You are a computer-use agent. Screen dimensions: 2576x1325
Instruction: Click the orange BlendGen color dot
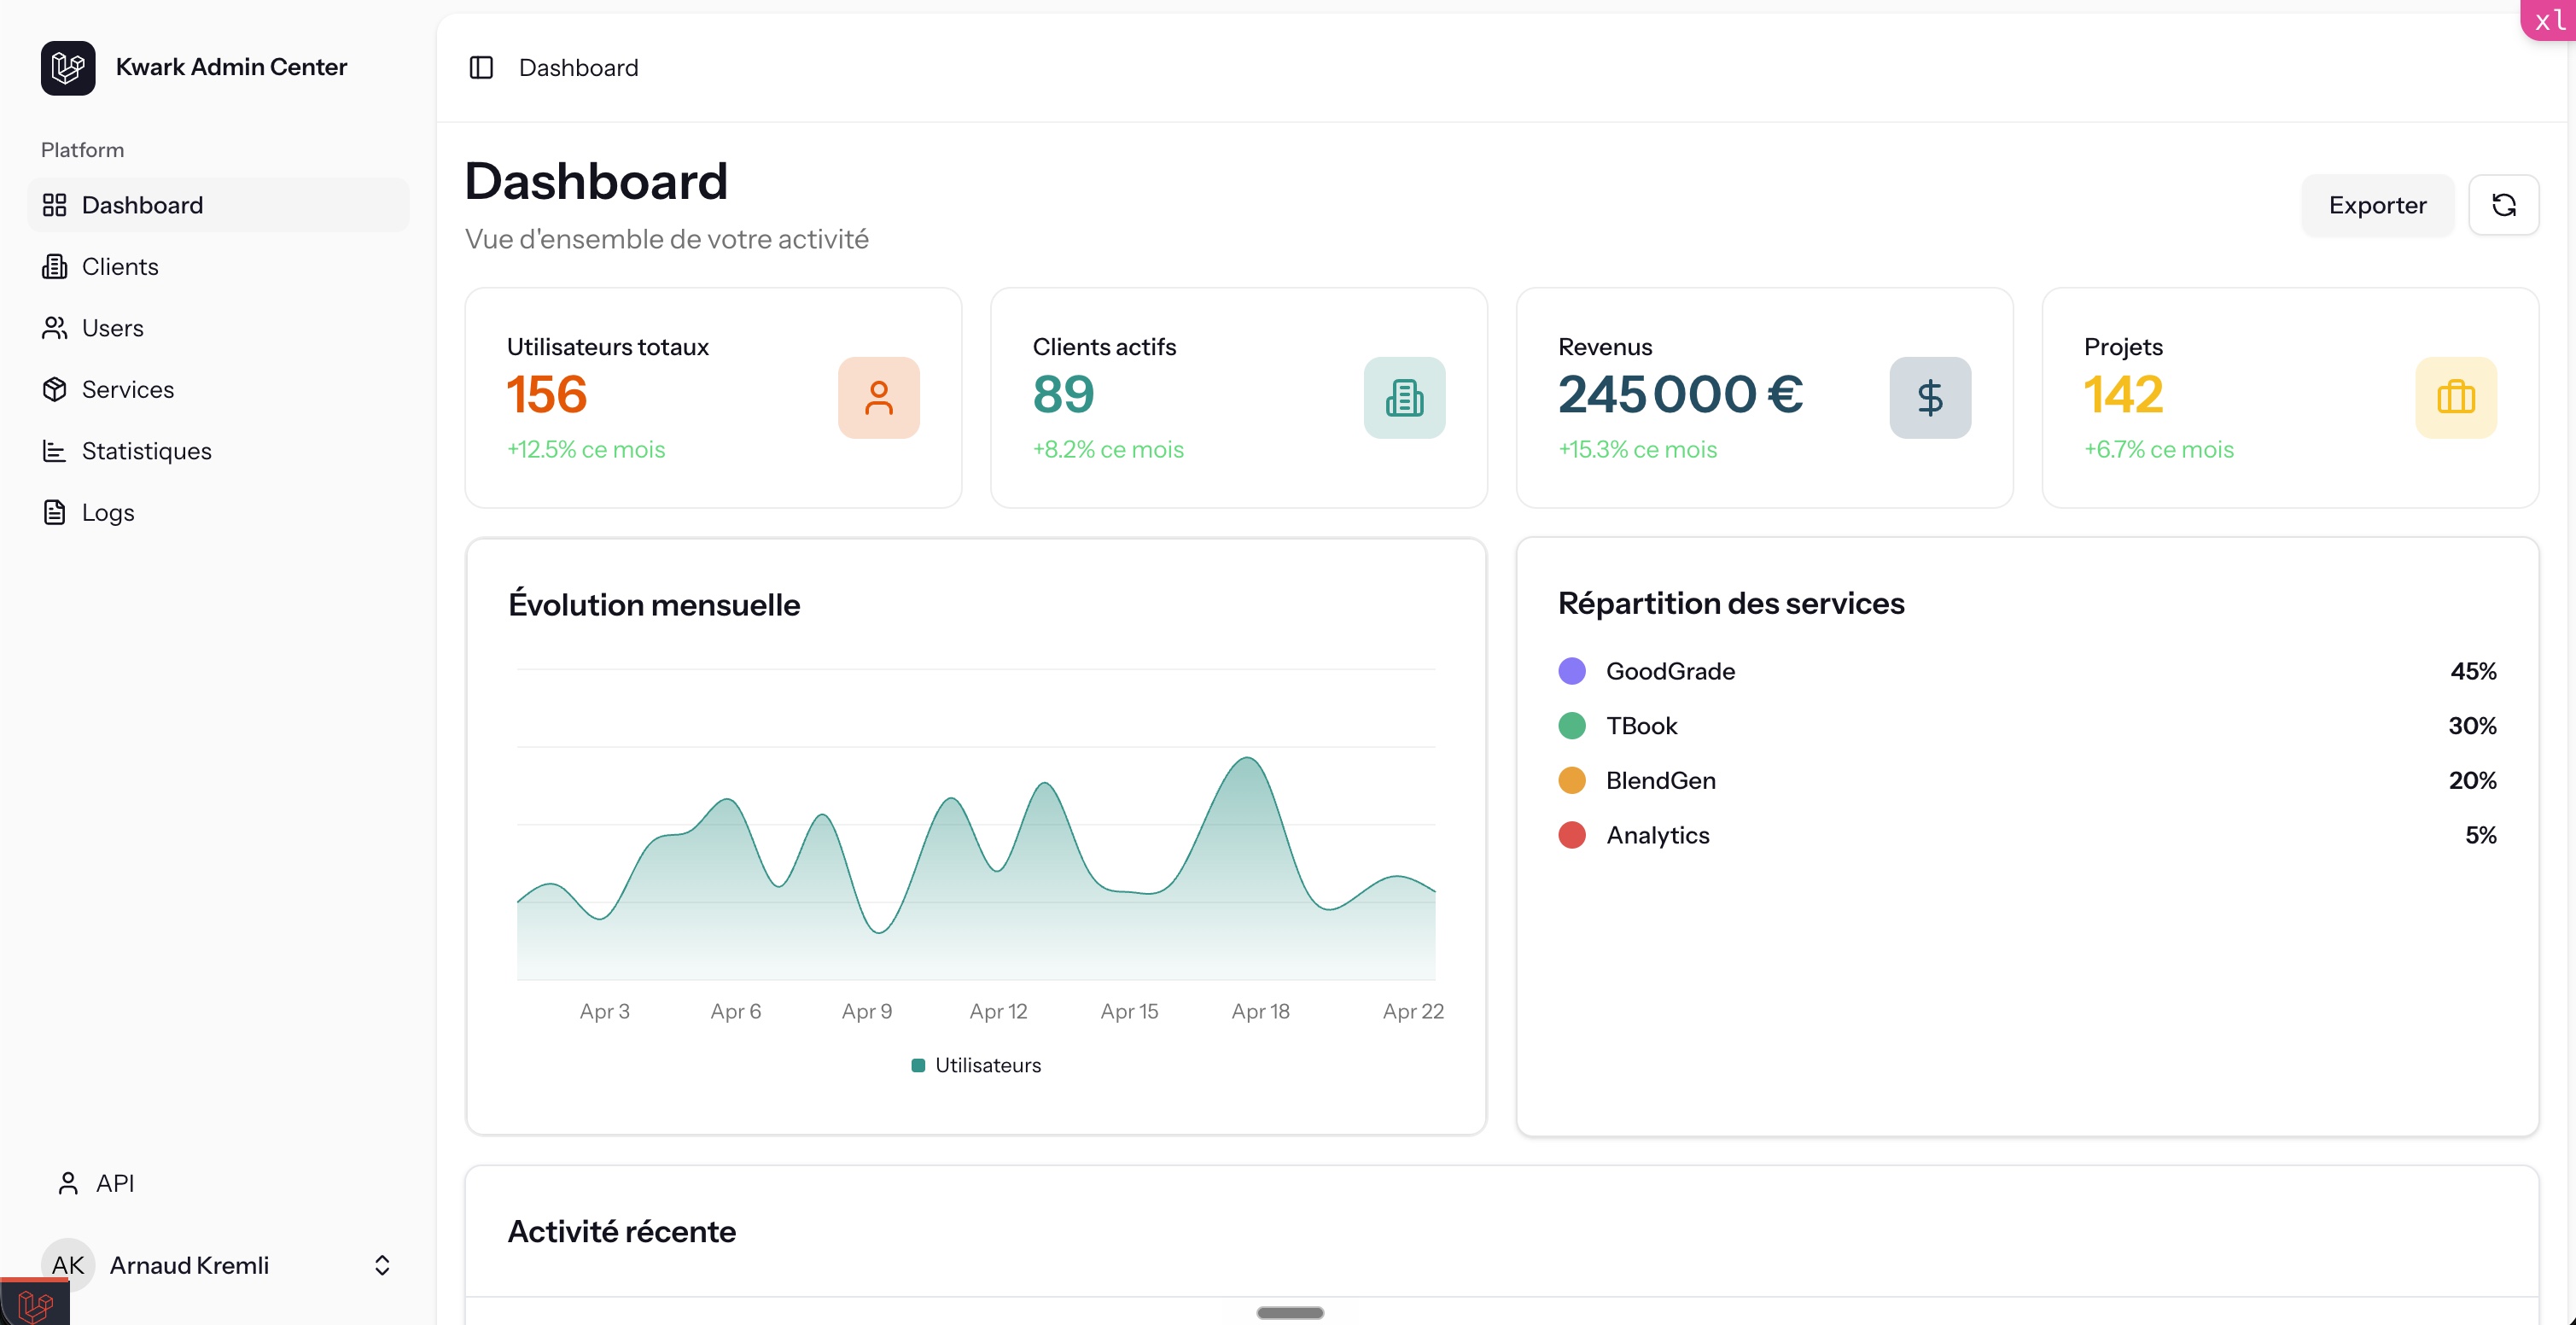(x=1572, y=780)
